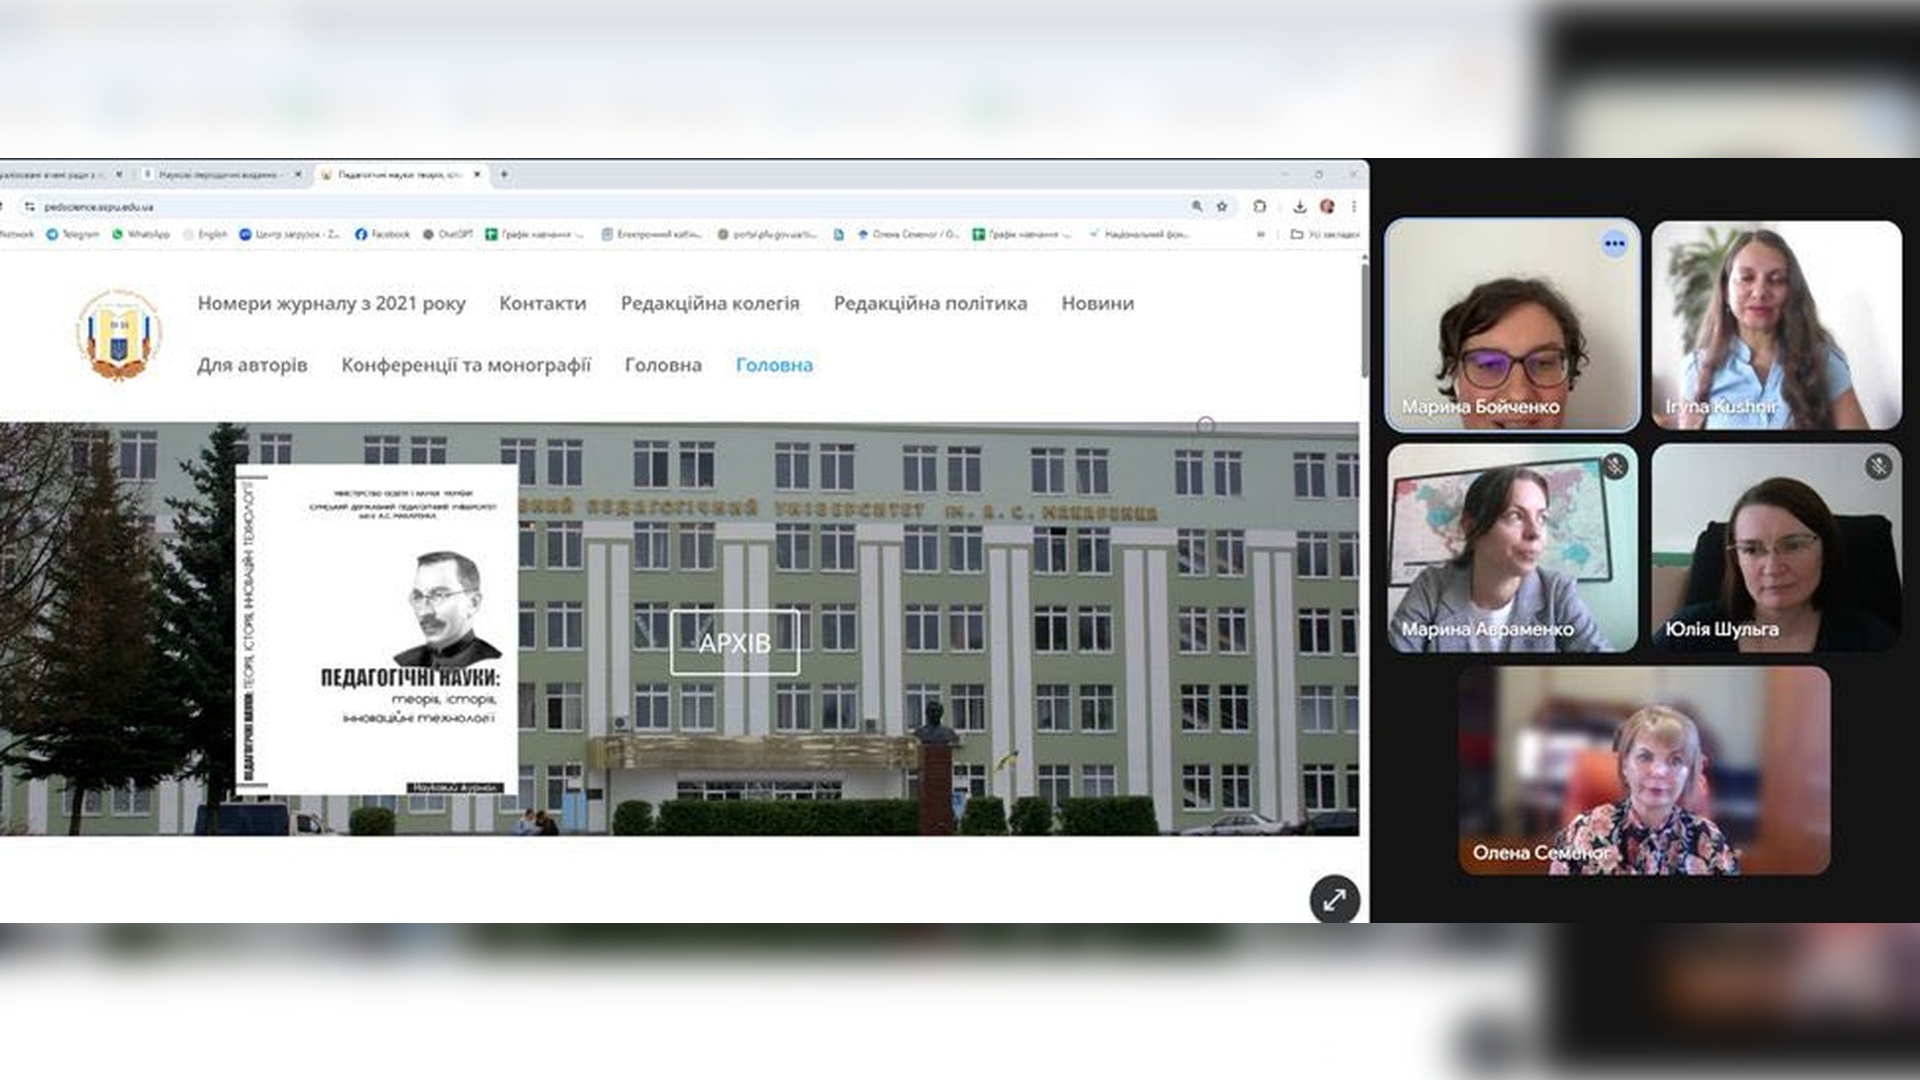The height and width of the screenshot is (1080, 1920).
Task: Open the Номери журналу з 2021 року menu
Action: 331,303
